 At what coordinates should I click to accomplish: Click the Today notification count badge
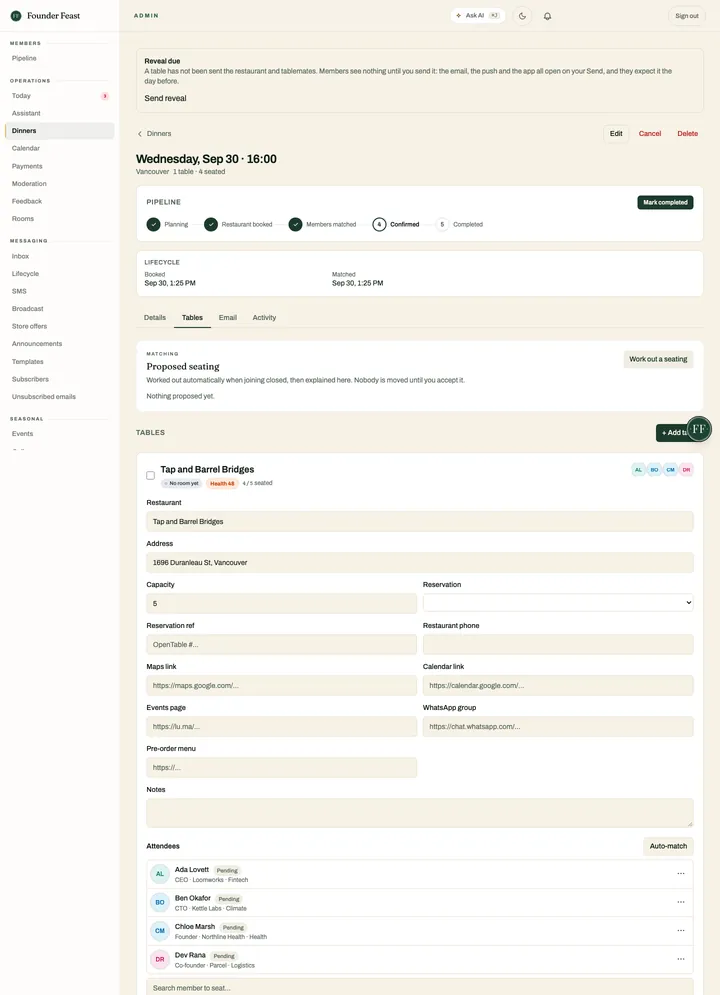[105, 96]
